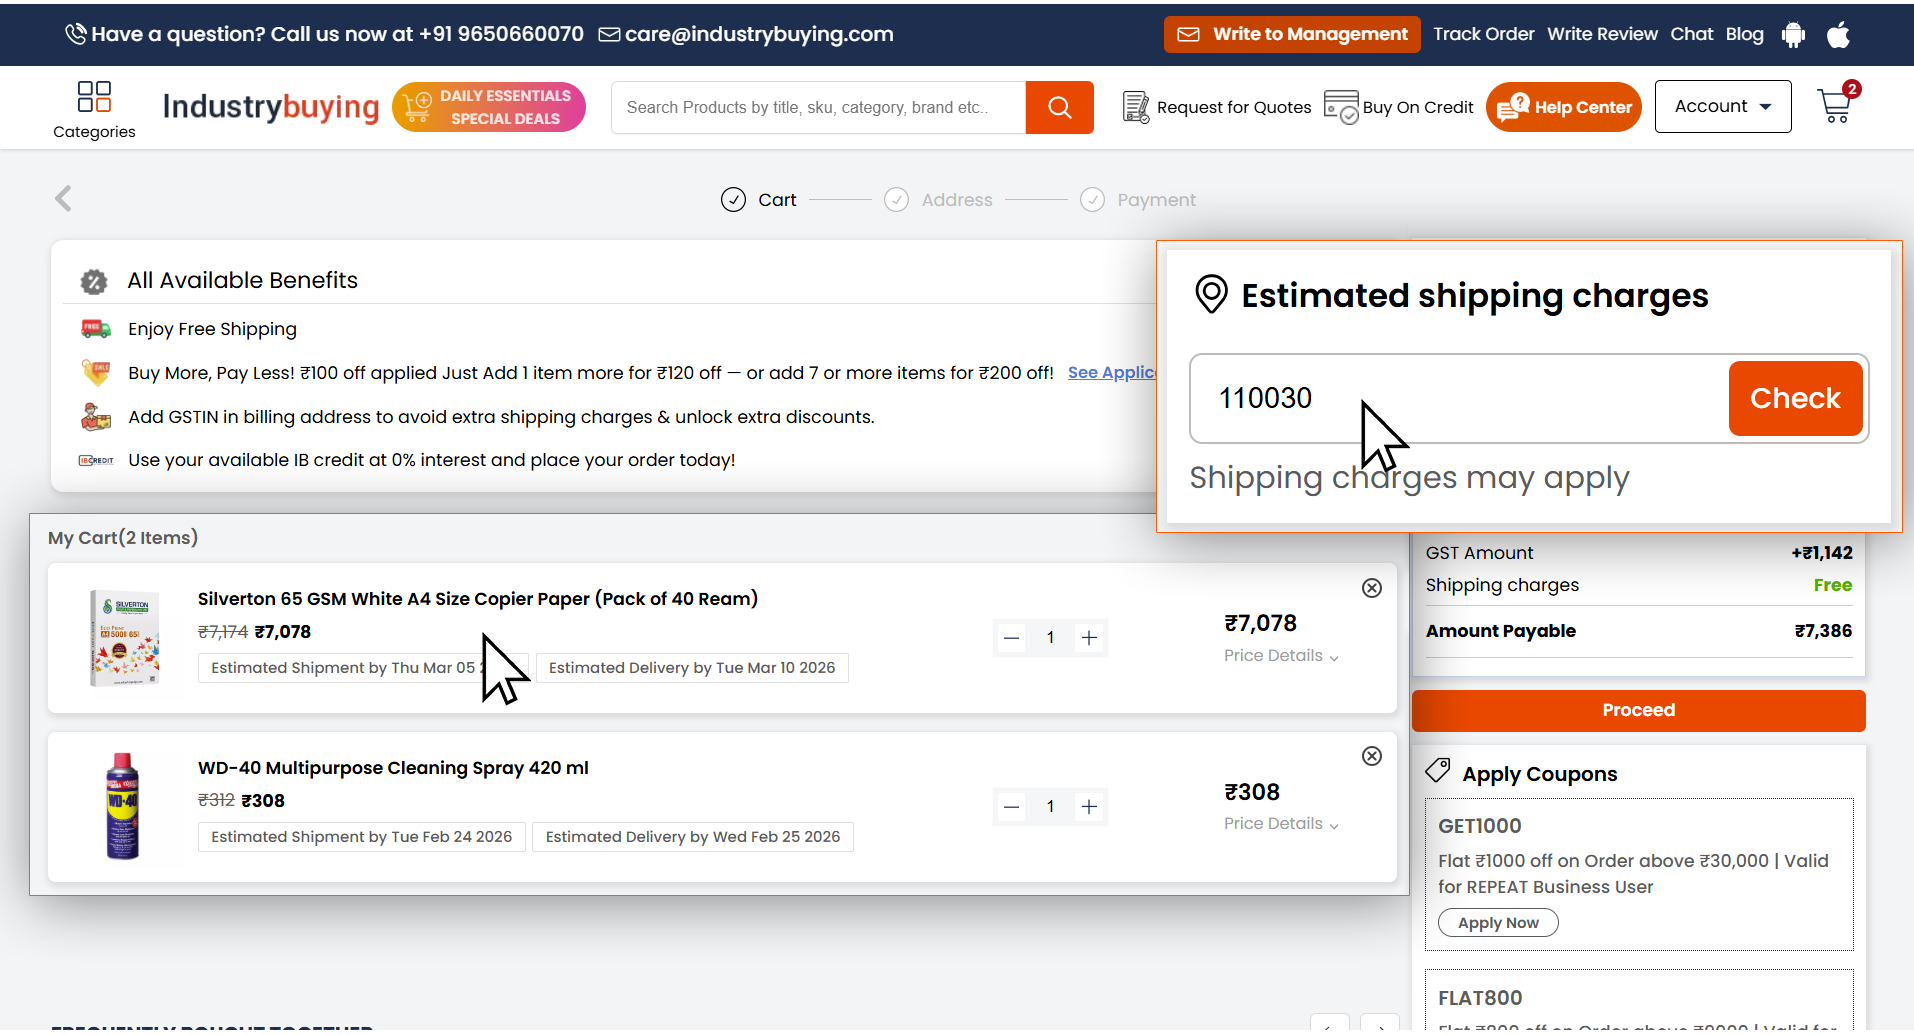Remove Silverton Copier Paper from cart
This screenshot has width=1914, height=1035.
pyautogui.click(x=1372, y=588)
